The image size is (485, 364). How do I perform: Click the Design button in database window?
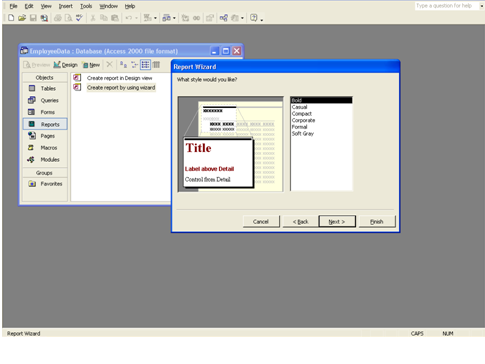click(x=65, y=65)
